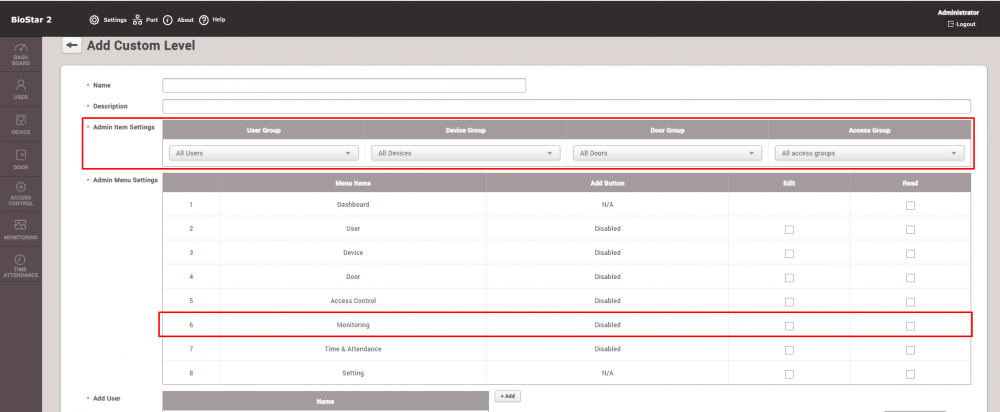Tick the Edit checkbox for Monitoring
Viewport: 1000px width, 412px height.
click(788, 325)
